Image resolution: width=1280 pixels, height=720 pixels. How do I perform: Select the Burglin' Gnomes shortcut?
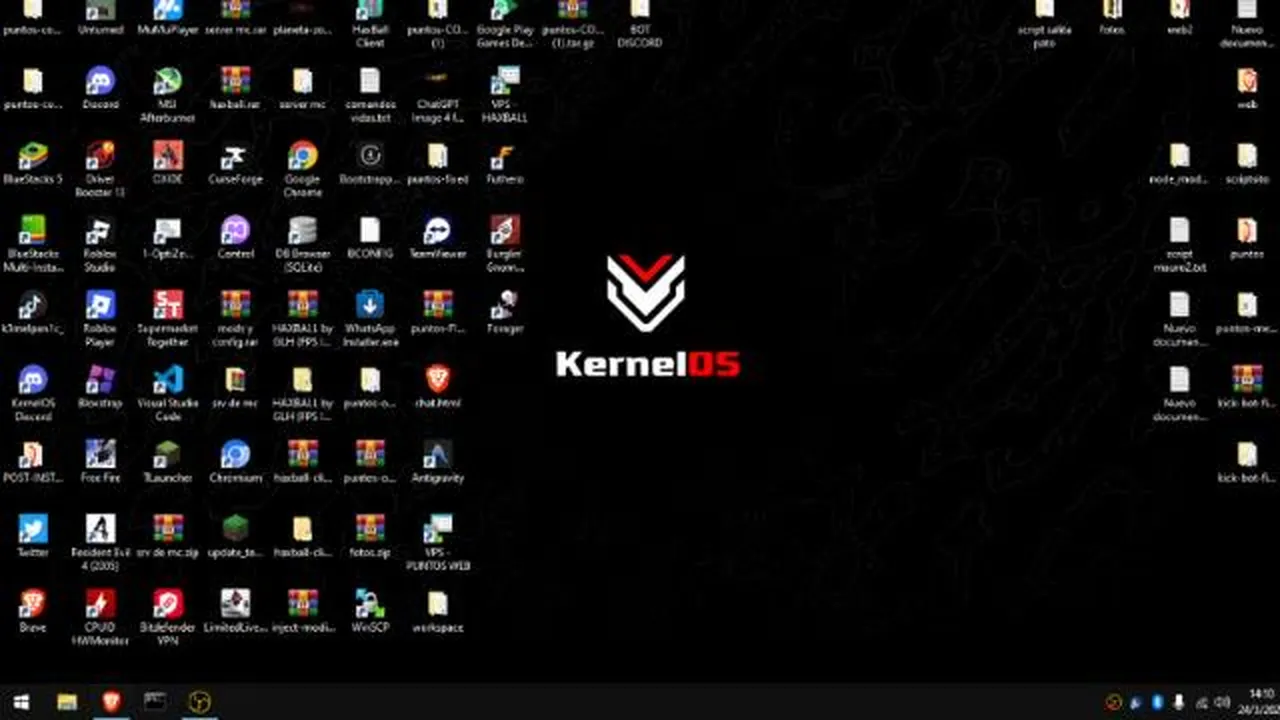pyautogui.click(x=505, y=244)
